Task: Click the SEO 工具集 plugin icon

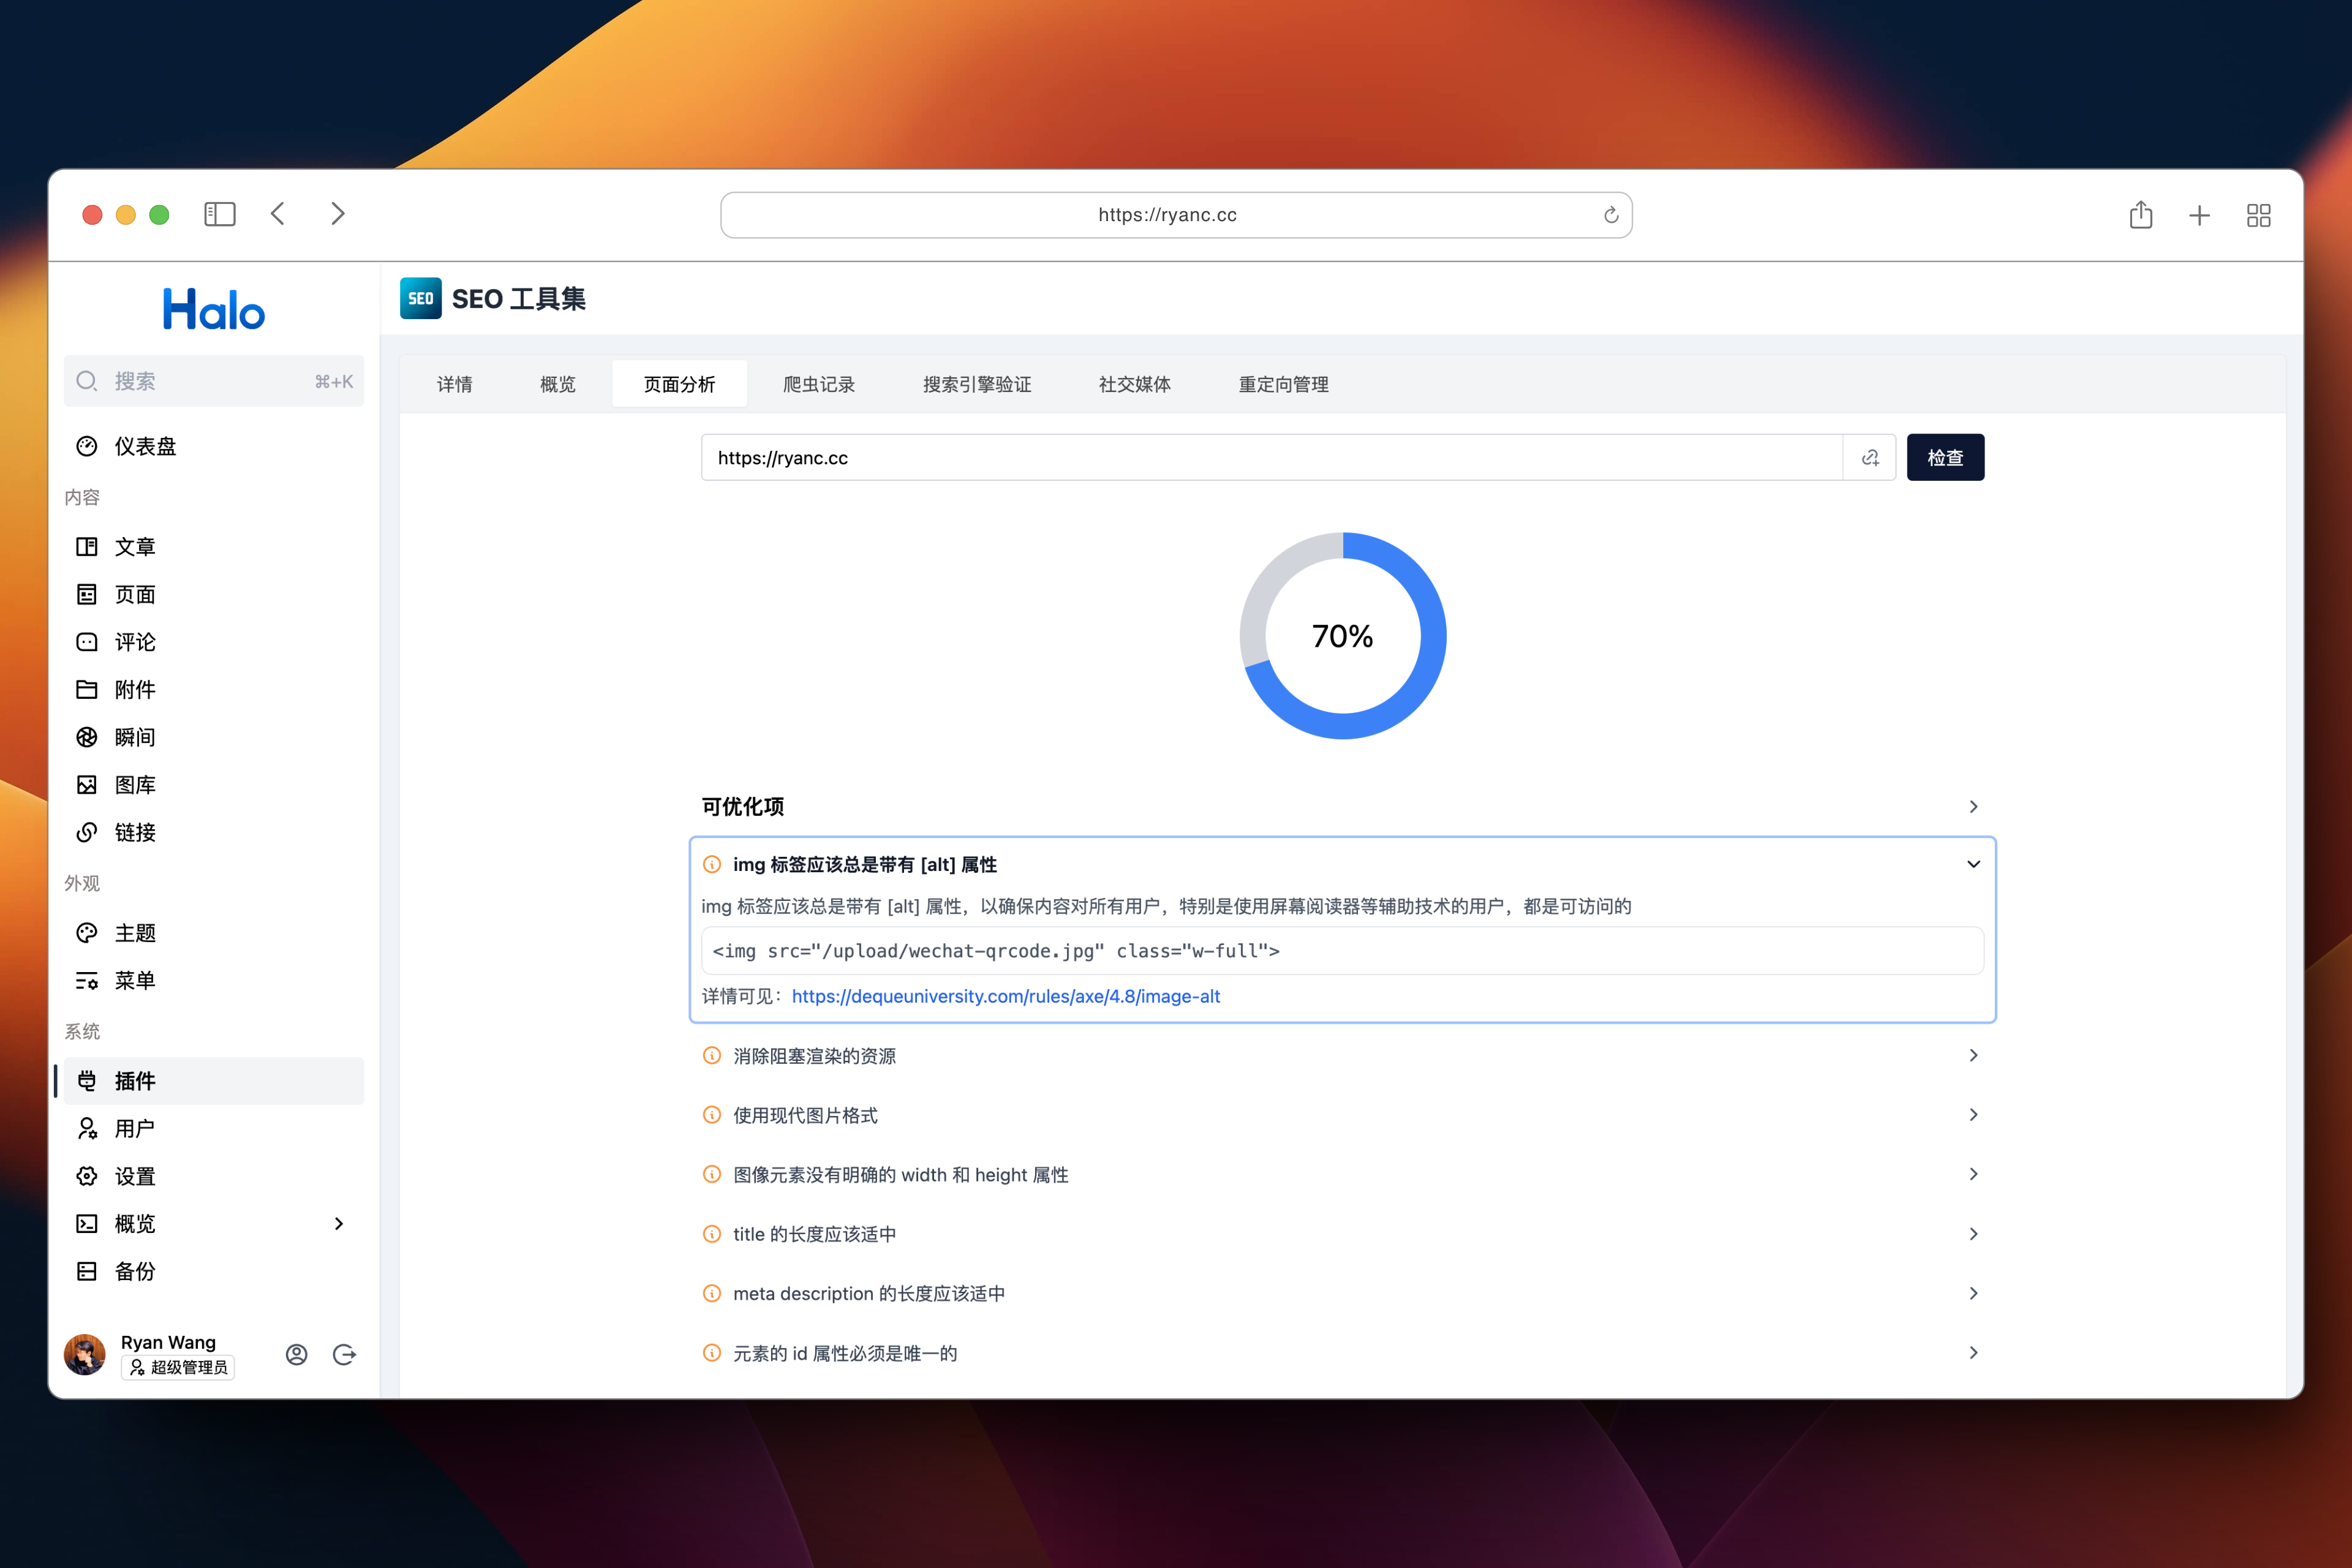Action: [420, 298]
